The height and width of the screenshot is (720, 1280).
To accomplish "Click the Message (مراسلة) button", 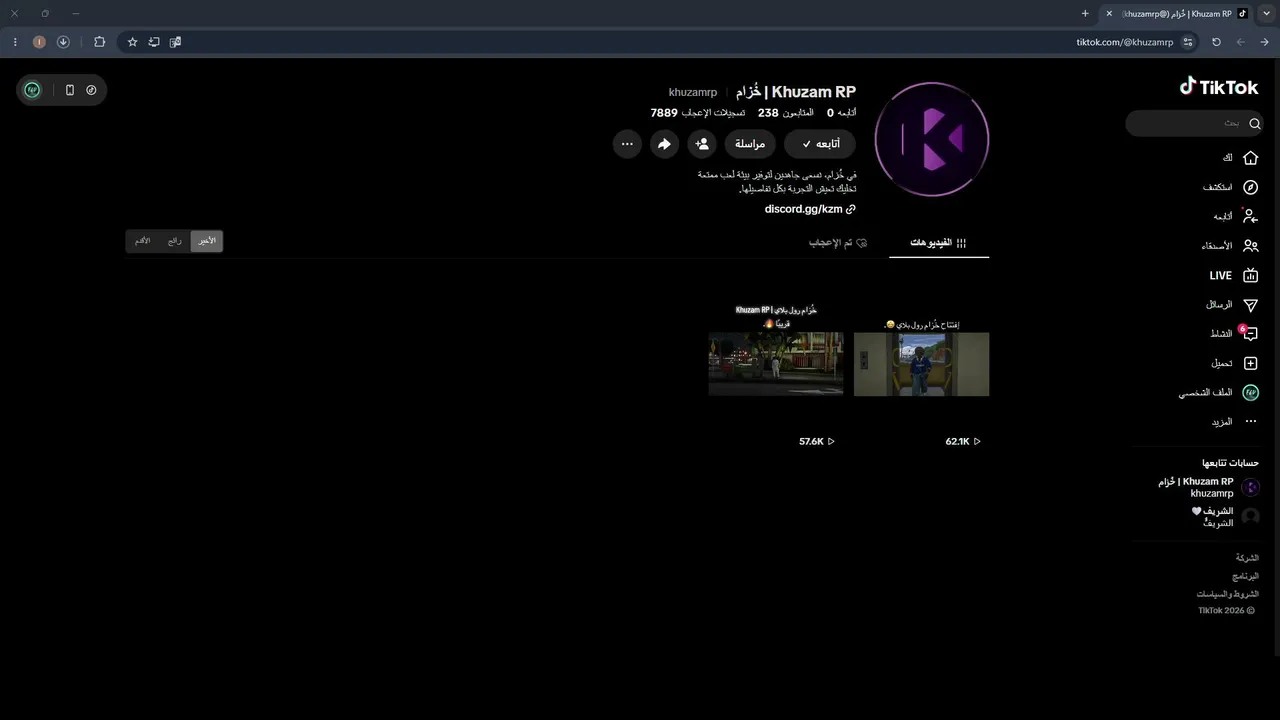I will point(750,144).
